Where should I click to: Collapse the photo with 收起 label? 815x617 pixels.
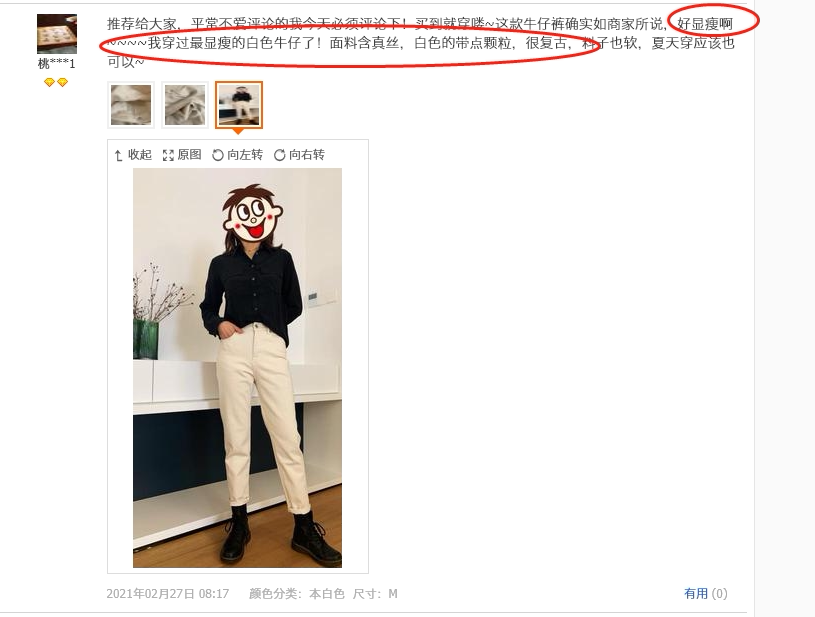(140, 155)
